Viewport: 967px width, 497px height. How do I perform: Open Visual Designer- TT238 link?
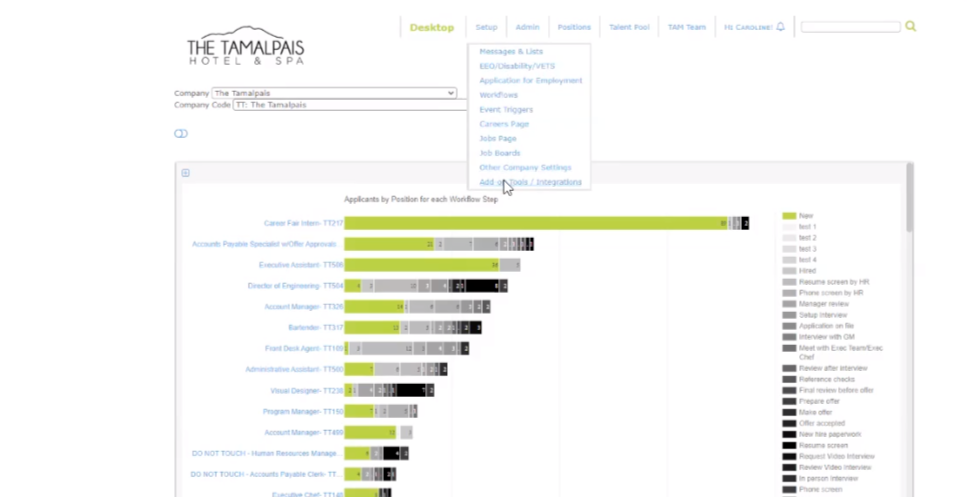coord(307,391)
